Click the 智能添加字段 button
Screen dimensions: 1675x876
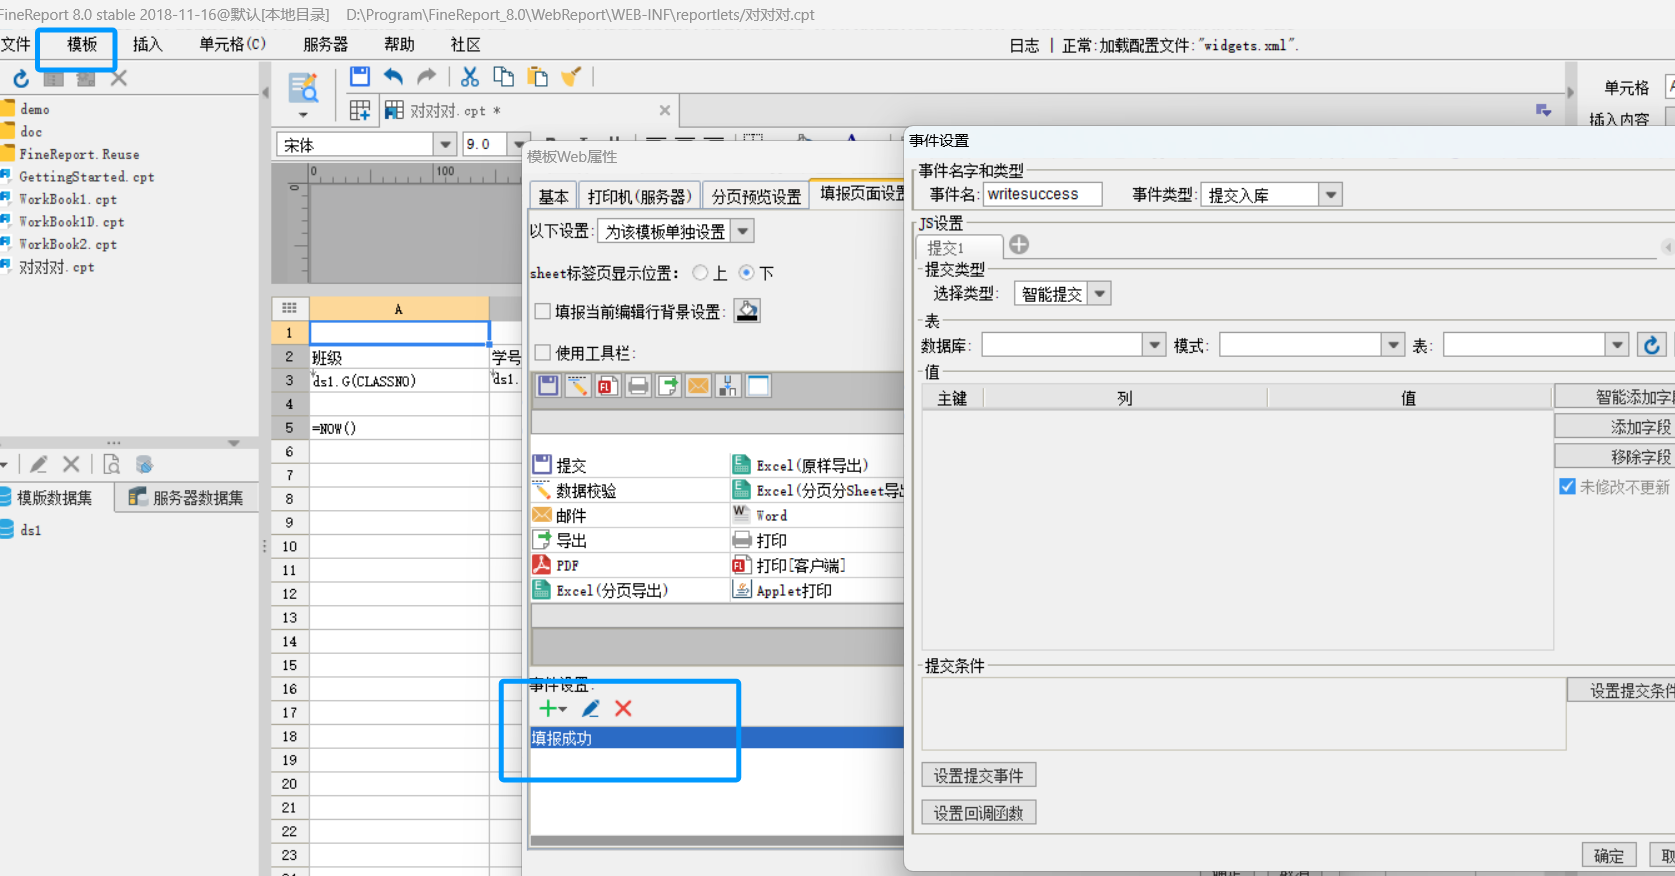pyautogui.click(x=1615, y=397)
